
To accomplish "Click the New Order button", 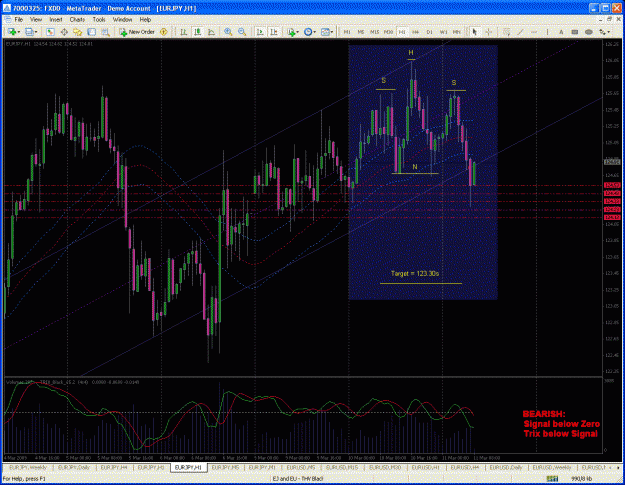I will (137, 32).
